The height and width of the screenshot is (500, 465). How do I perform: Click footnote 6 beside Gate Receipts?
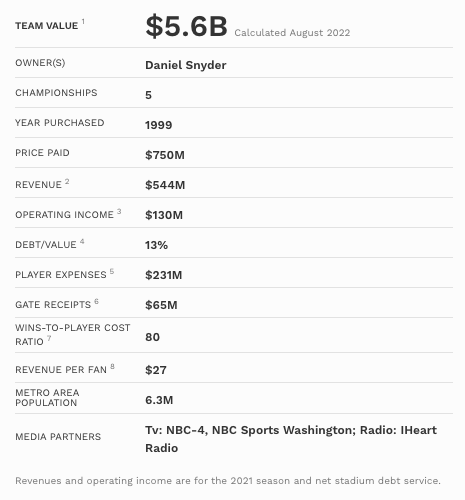[96, 301]
